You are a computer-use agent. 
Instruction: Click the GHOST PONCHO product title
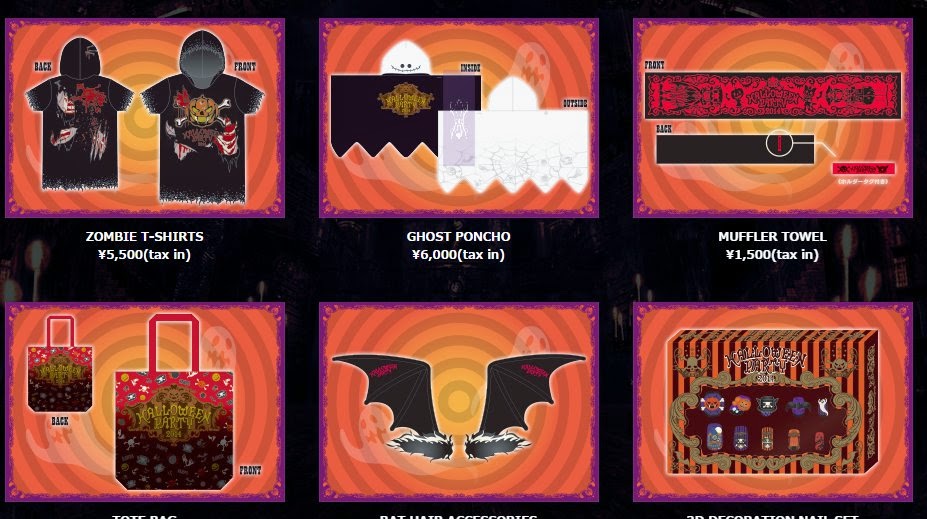coord(459,236)
